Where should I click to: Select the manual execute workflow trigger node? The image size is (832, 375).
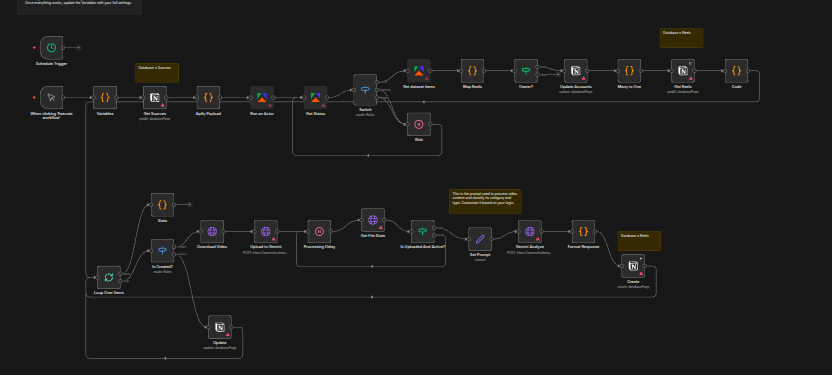pyautogui.click(x=51, y=98)
